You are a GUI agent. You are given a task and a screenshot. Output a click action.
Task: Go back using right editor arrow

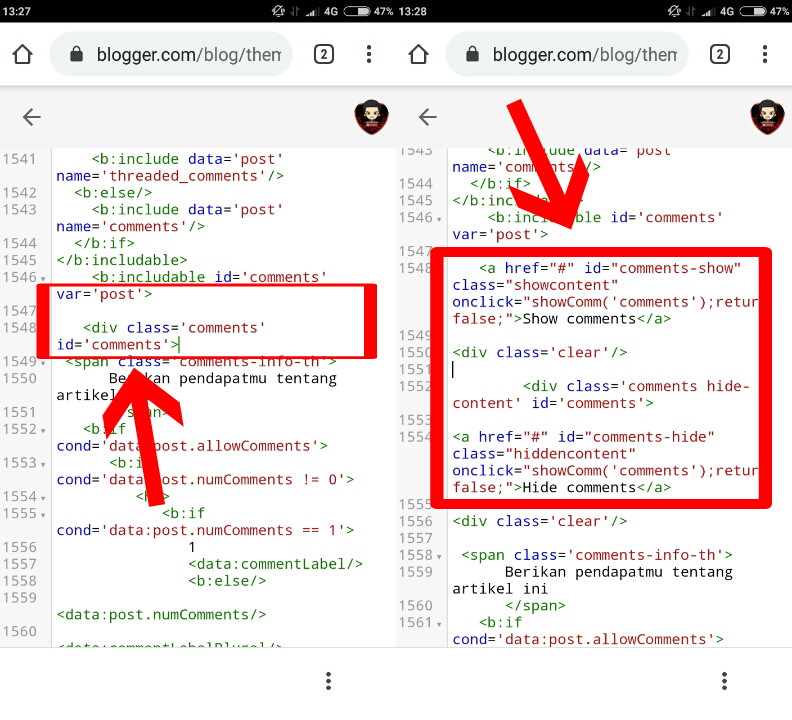tap(427, 117)
